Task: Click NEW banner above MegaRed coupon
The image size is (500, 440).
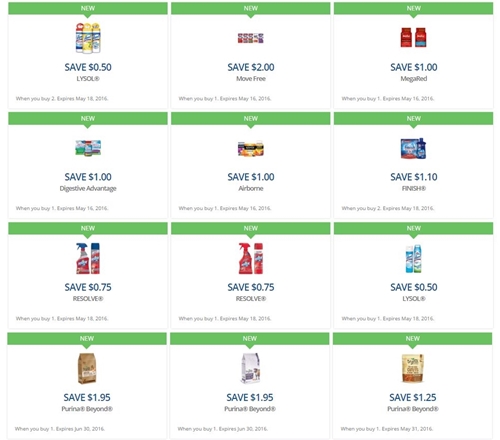Action: pos(414,8)
